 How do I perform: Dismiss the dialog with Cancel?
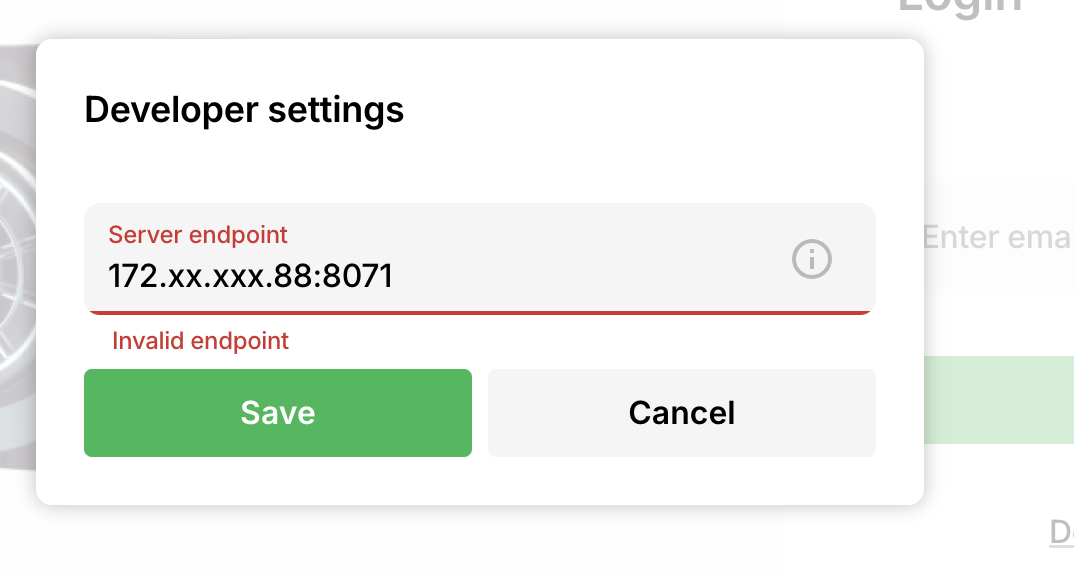coord(681,413)
